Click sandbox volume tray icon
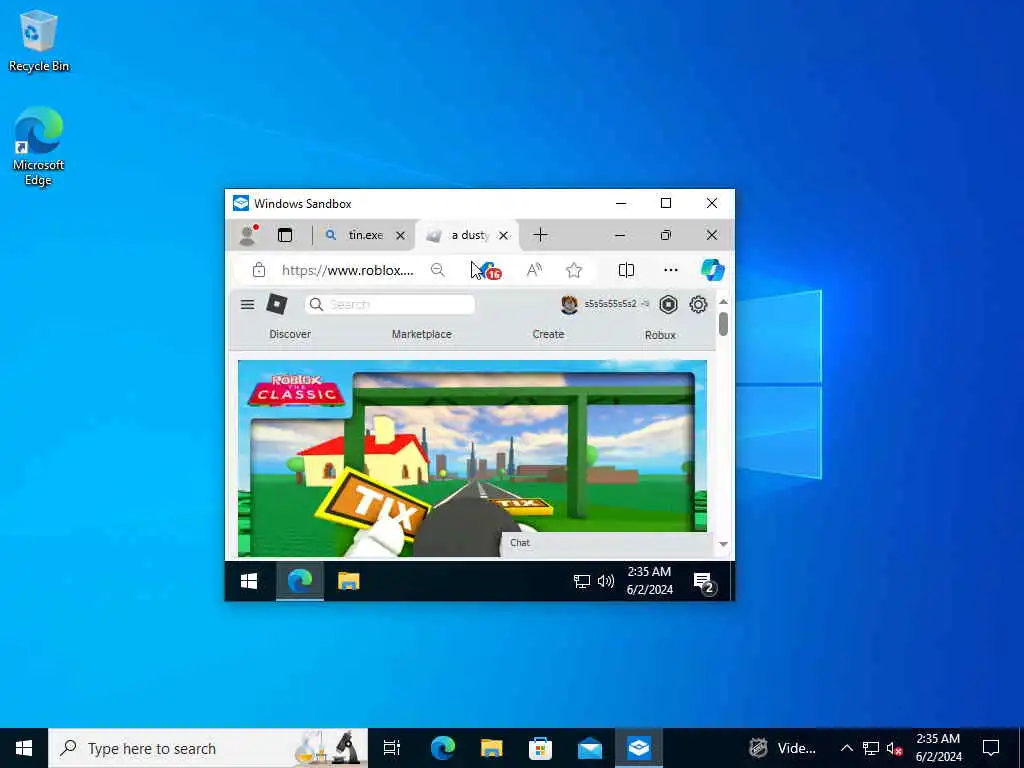Screen dimensions: 1024x768 [605, 581]
